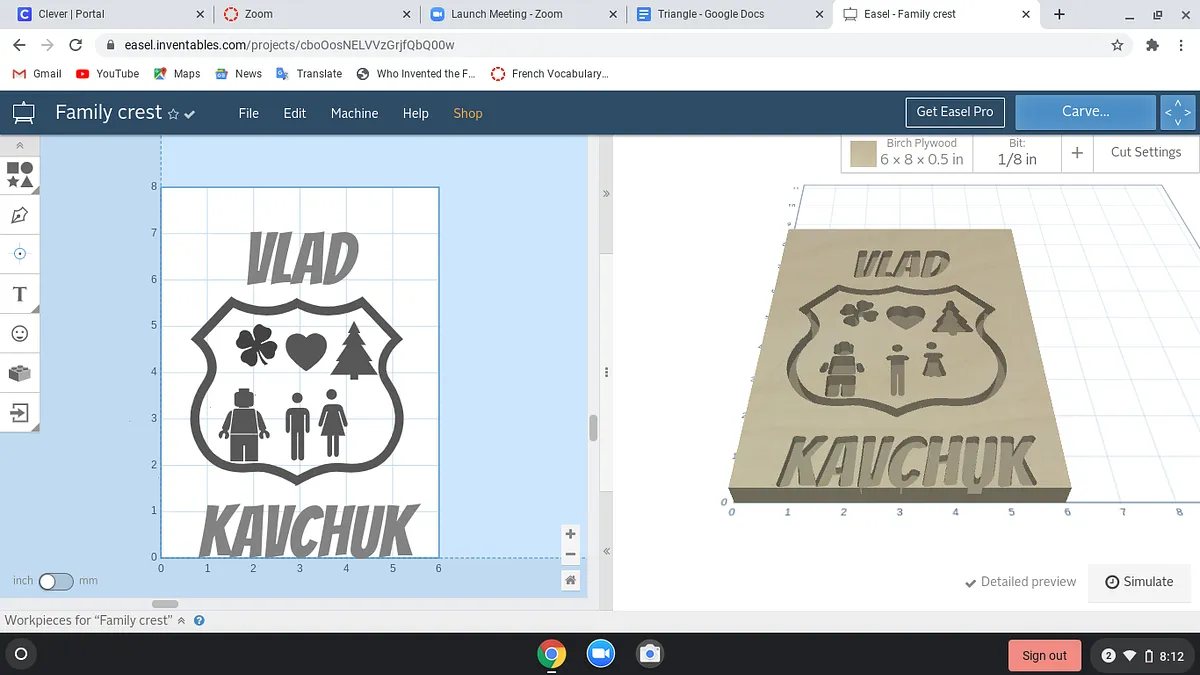Select the KAVCHUK text on the design canvas
Screen dimensions: 1200x675
tap(308, 530)
